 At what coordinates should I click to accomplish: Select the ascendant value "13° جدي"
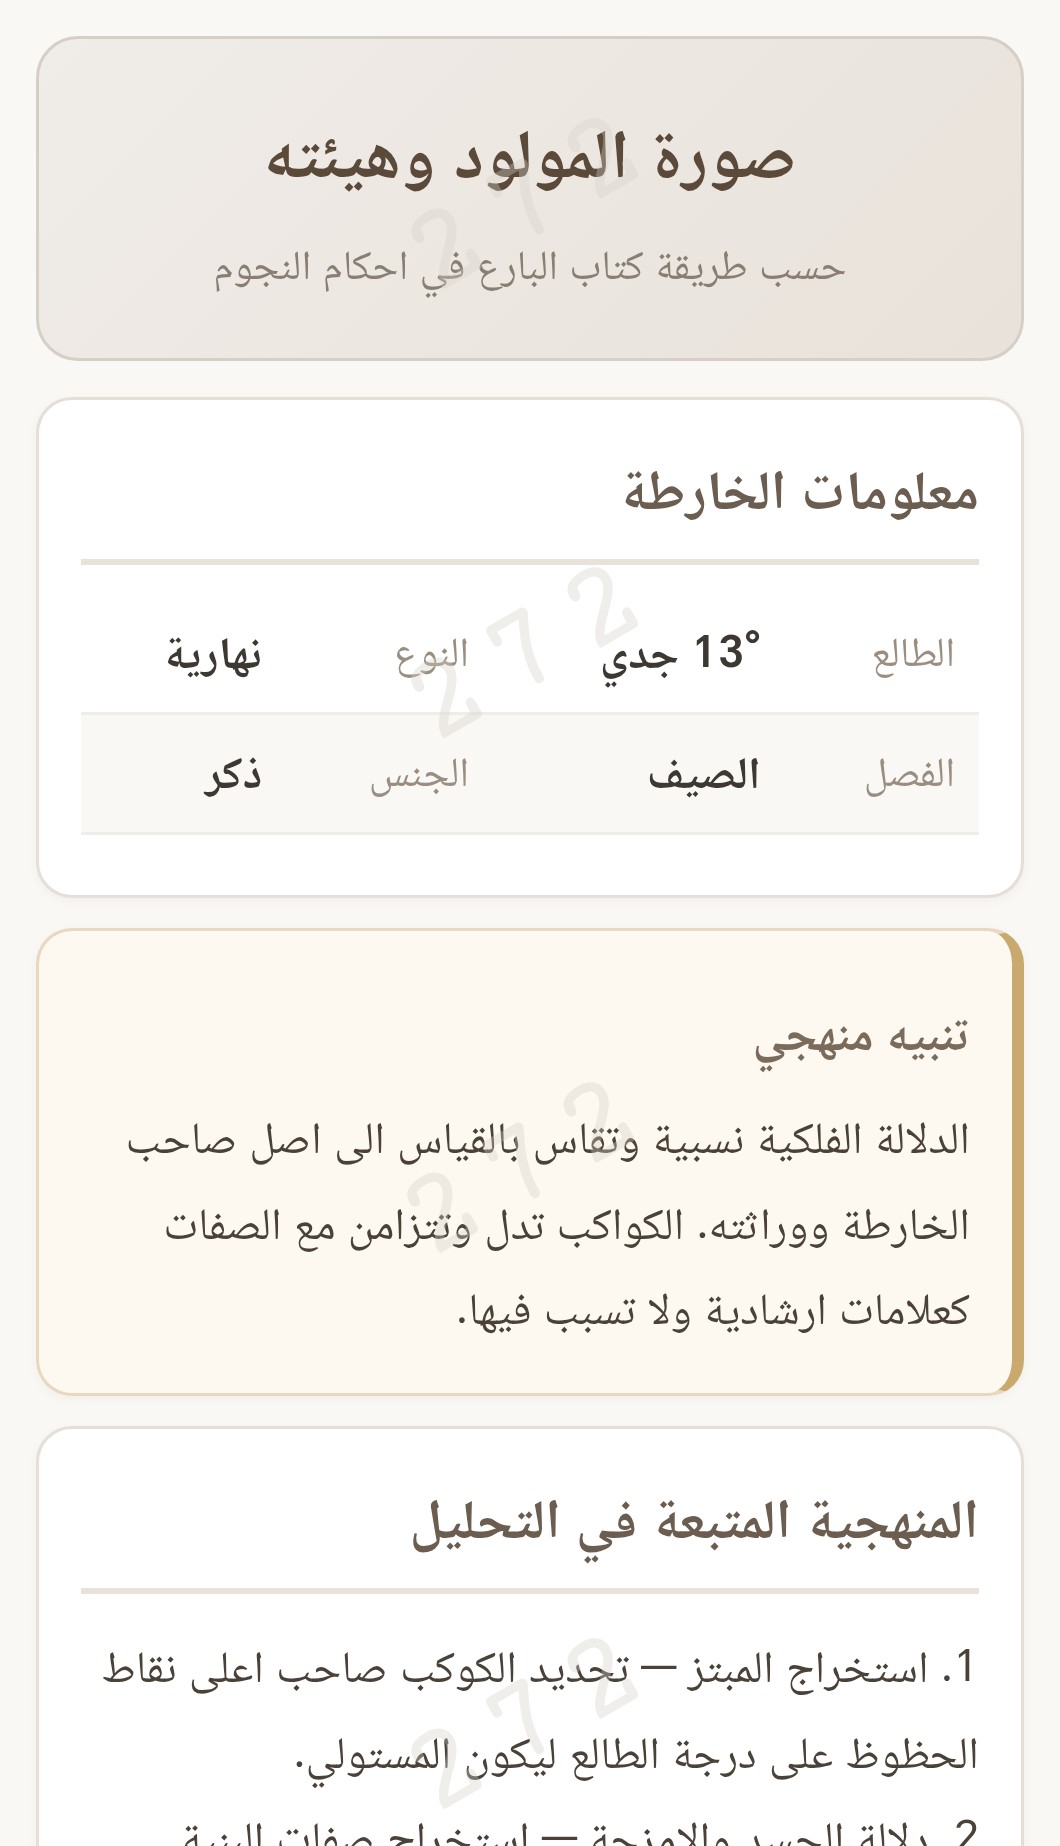tap(680, 653)
